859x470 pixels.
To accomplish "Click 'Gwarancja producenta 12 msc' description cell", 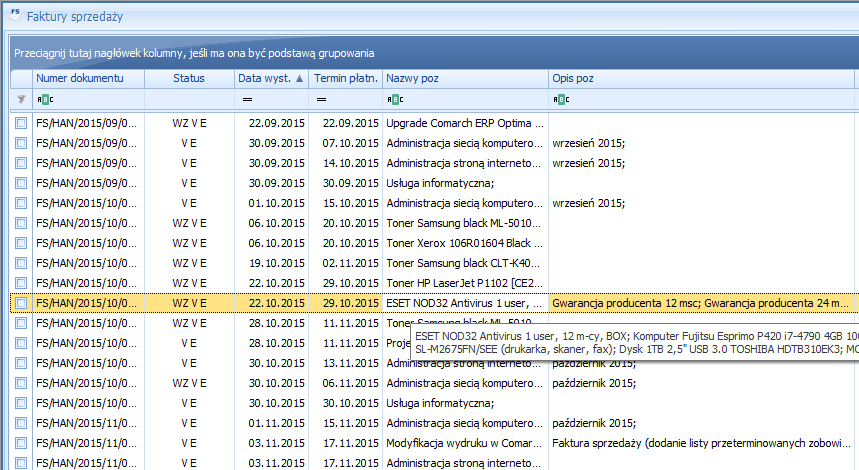I will coord(703,303).
